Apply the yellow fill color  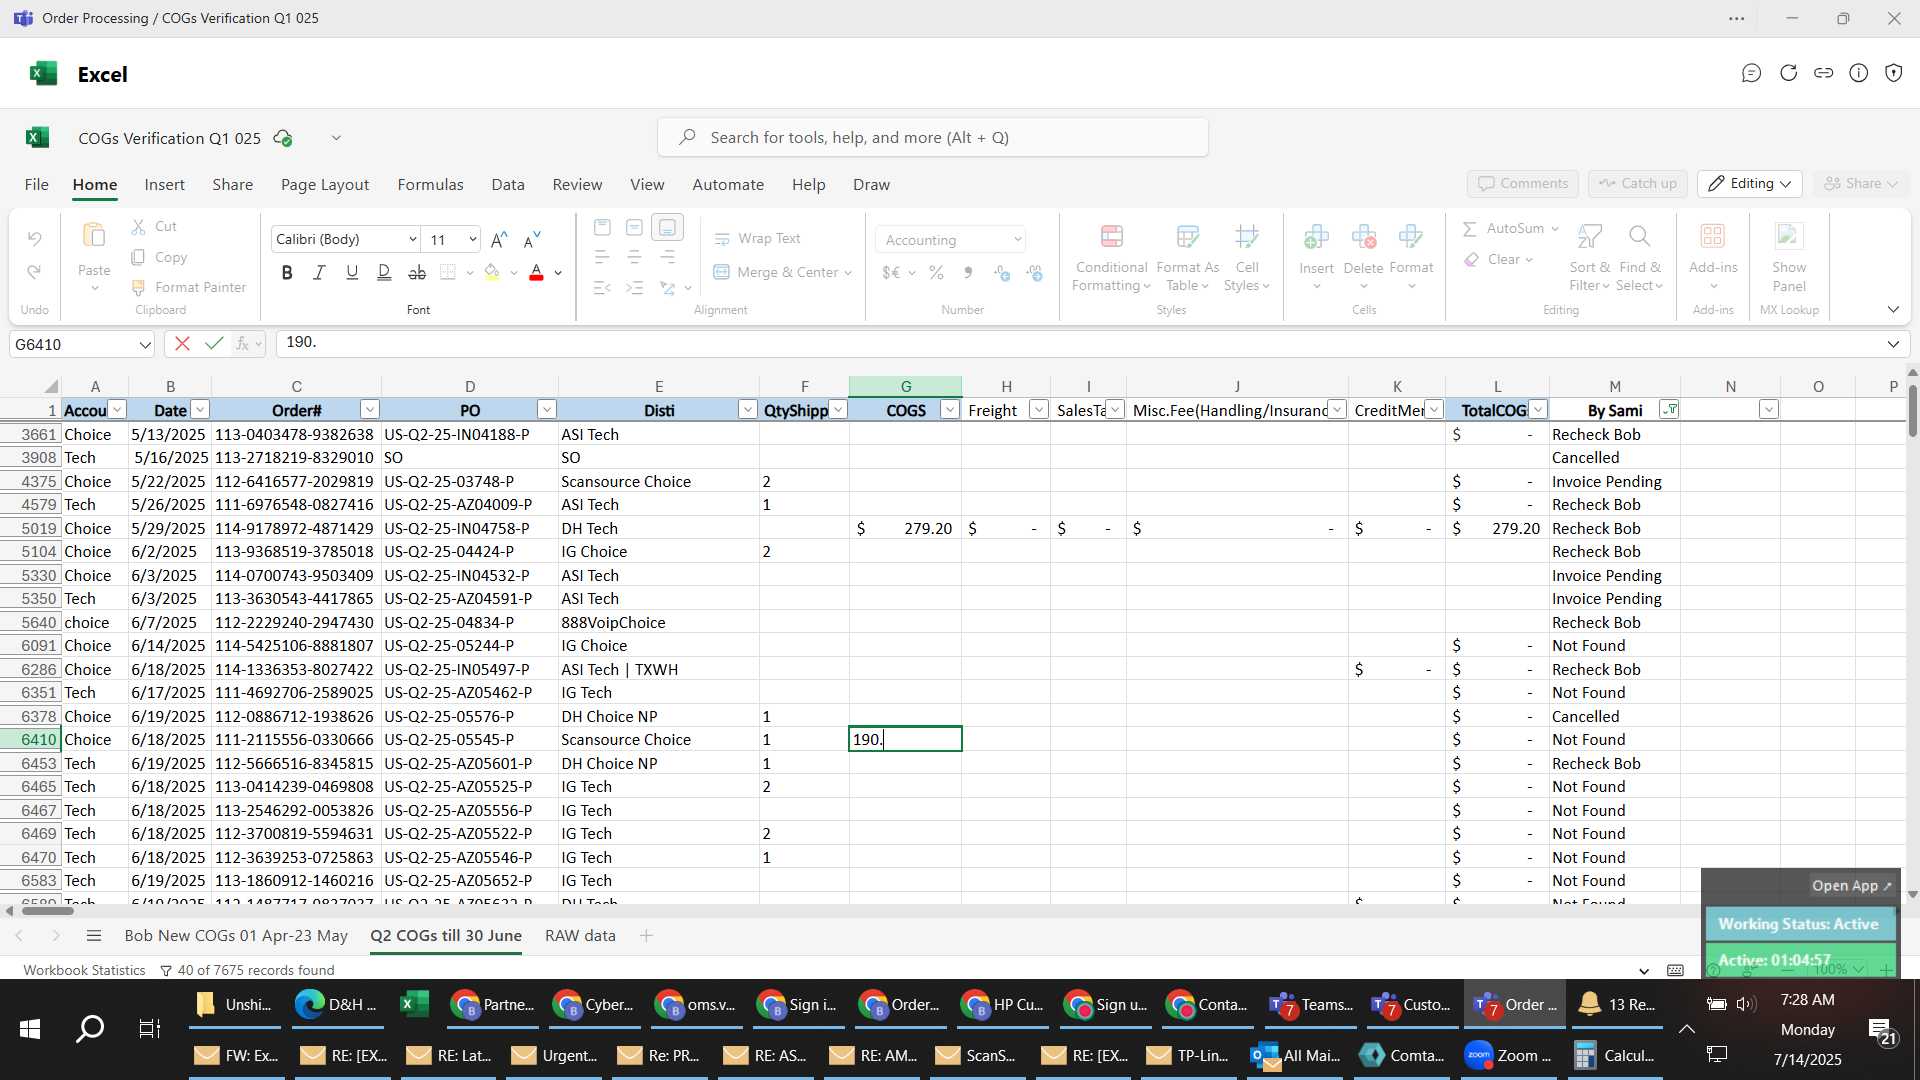coord(491,272)
